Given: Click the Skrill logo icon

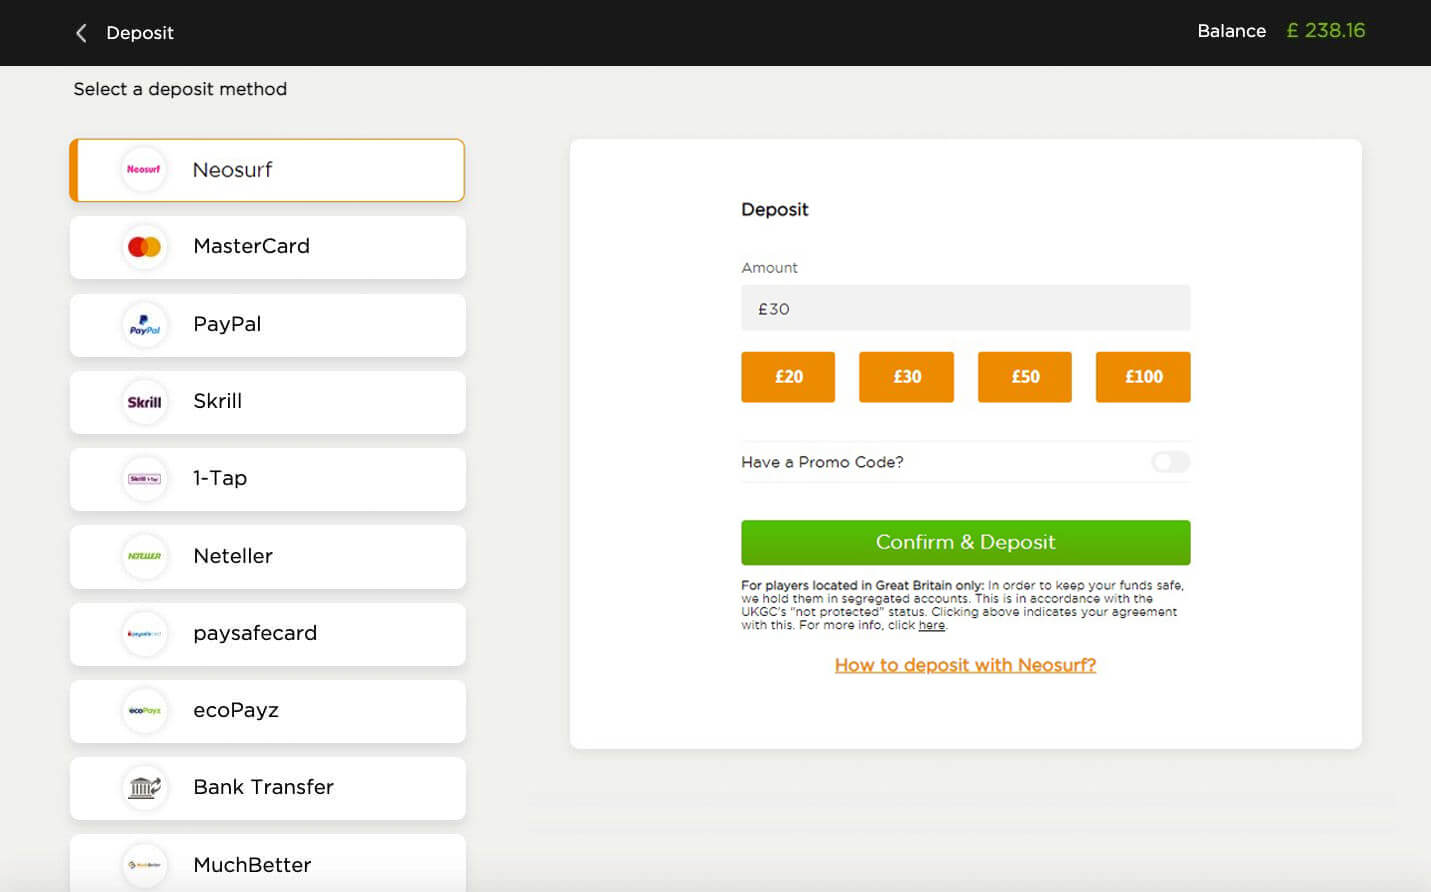Looking at the screenshot, I should point(144,402).
